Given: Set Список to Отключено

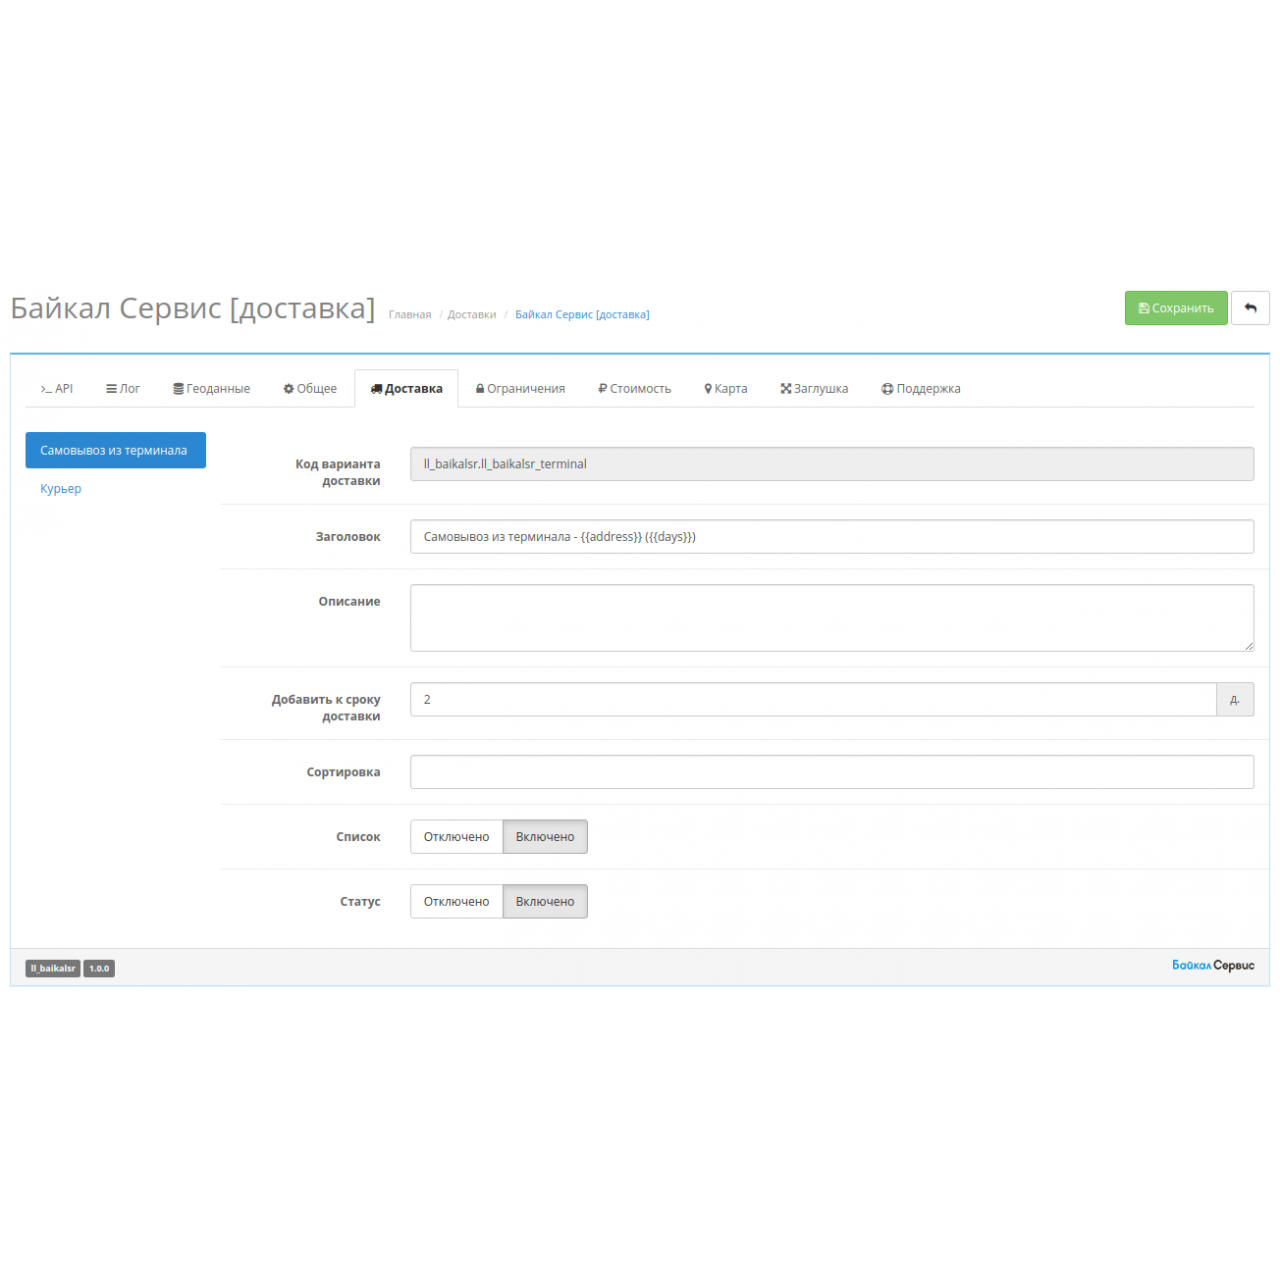Looking at the screenshot, I should point(456,837).
